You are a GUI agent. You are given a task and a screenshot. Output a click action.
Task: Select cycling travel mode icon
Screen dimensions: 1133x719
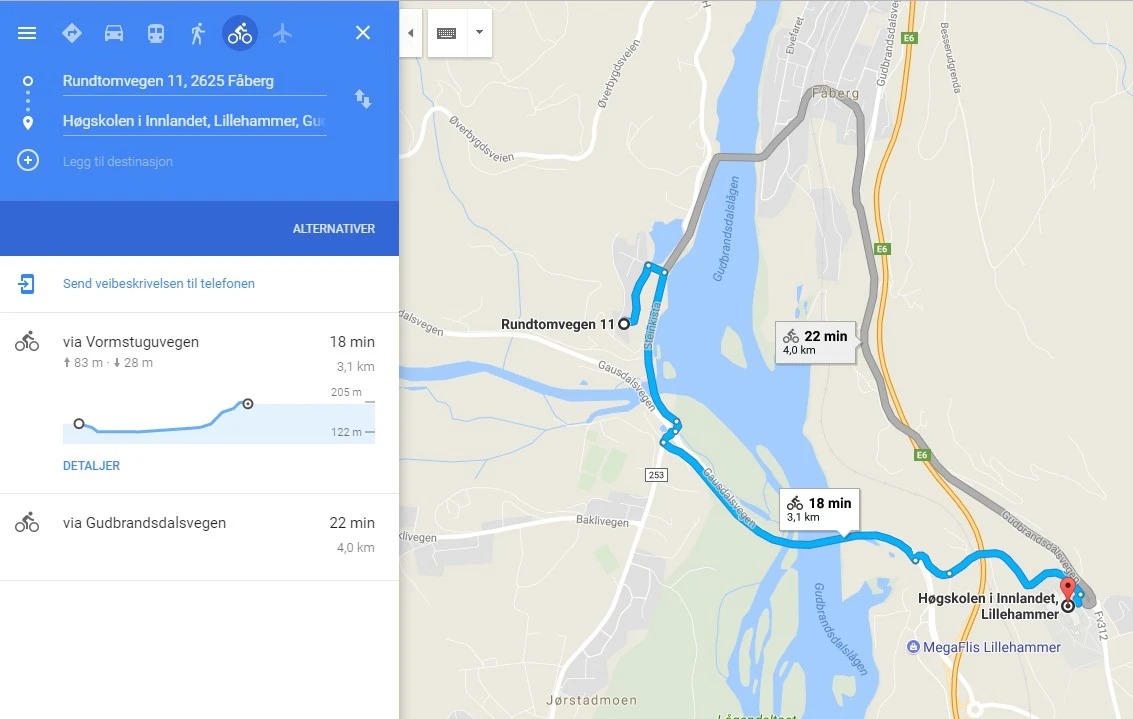click(240, 33)
